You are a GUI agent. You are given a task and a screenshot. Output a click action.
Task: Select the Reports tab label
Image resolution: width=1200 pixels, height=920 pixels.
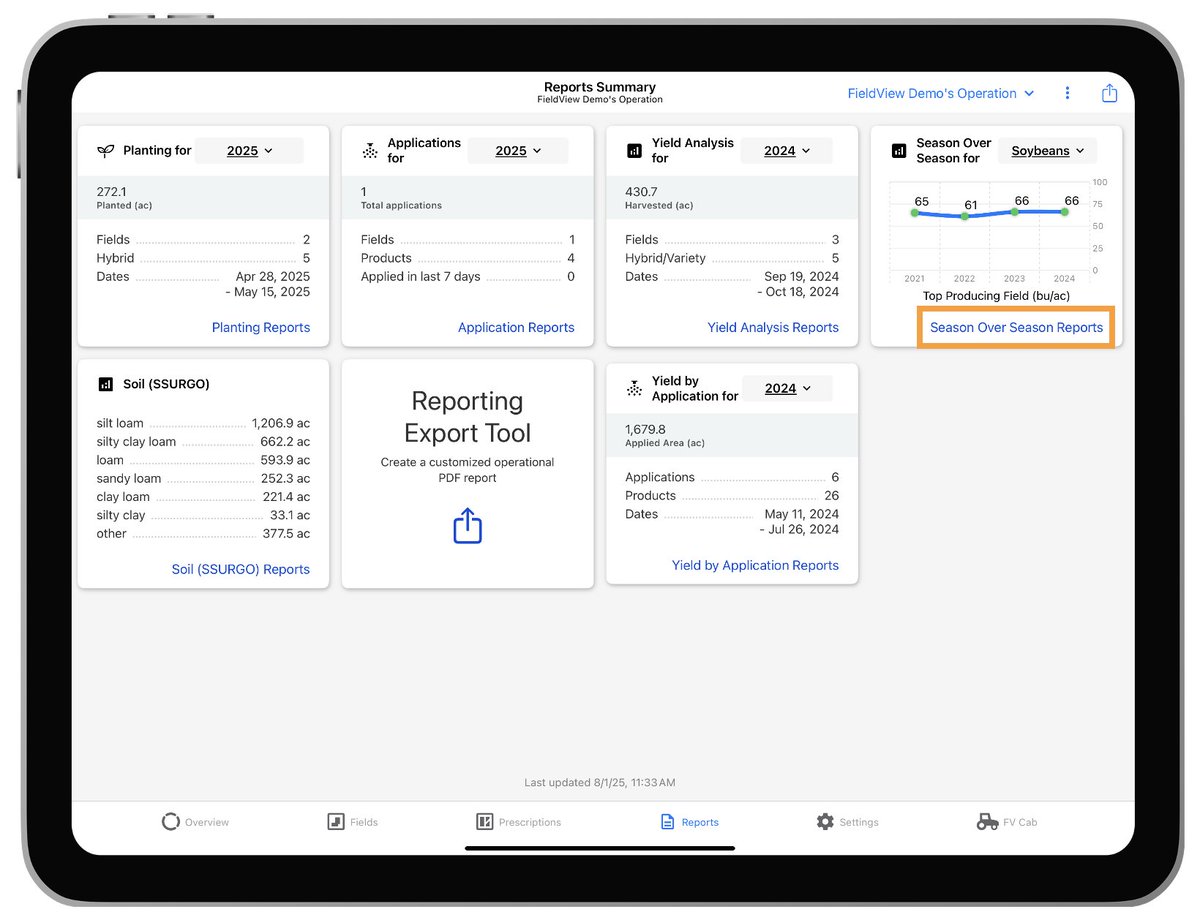click(x=700, y=823)
